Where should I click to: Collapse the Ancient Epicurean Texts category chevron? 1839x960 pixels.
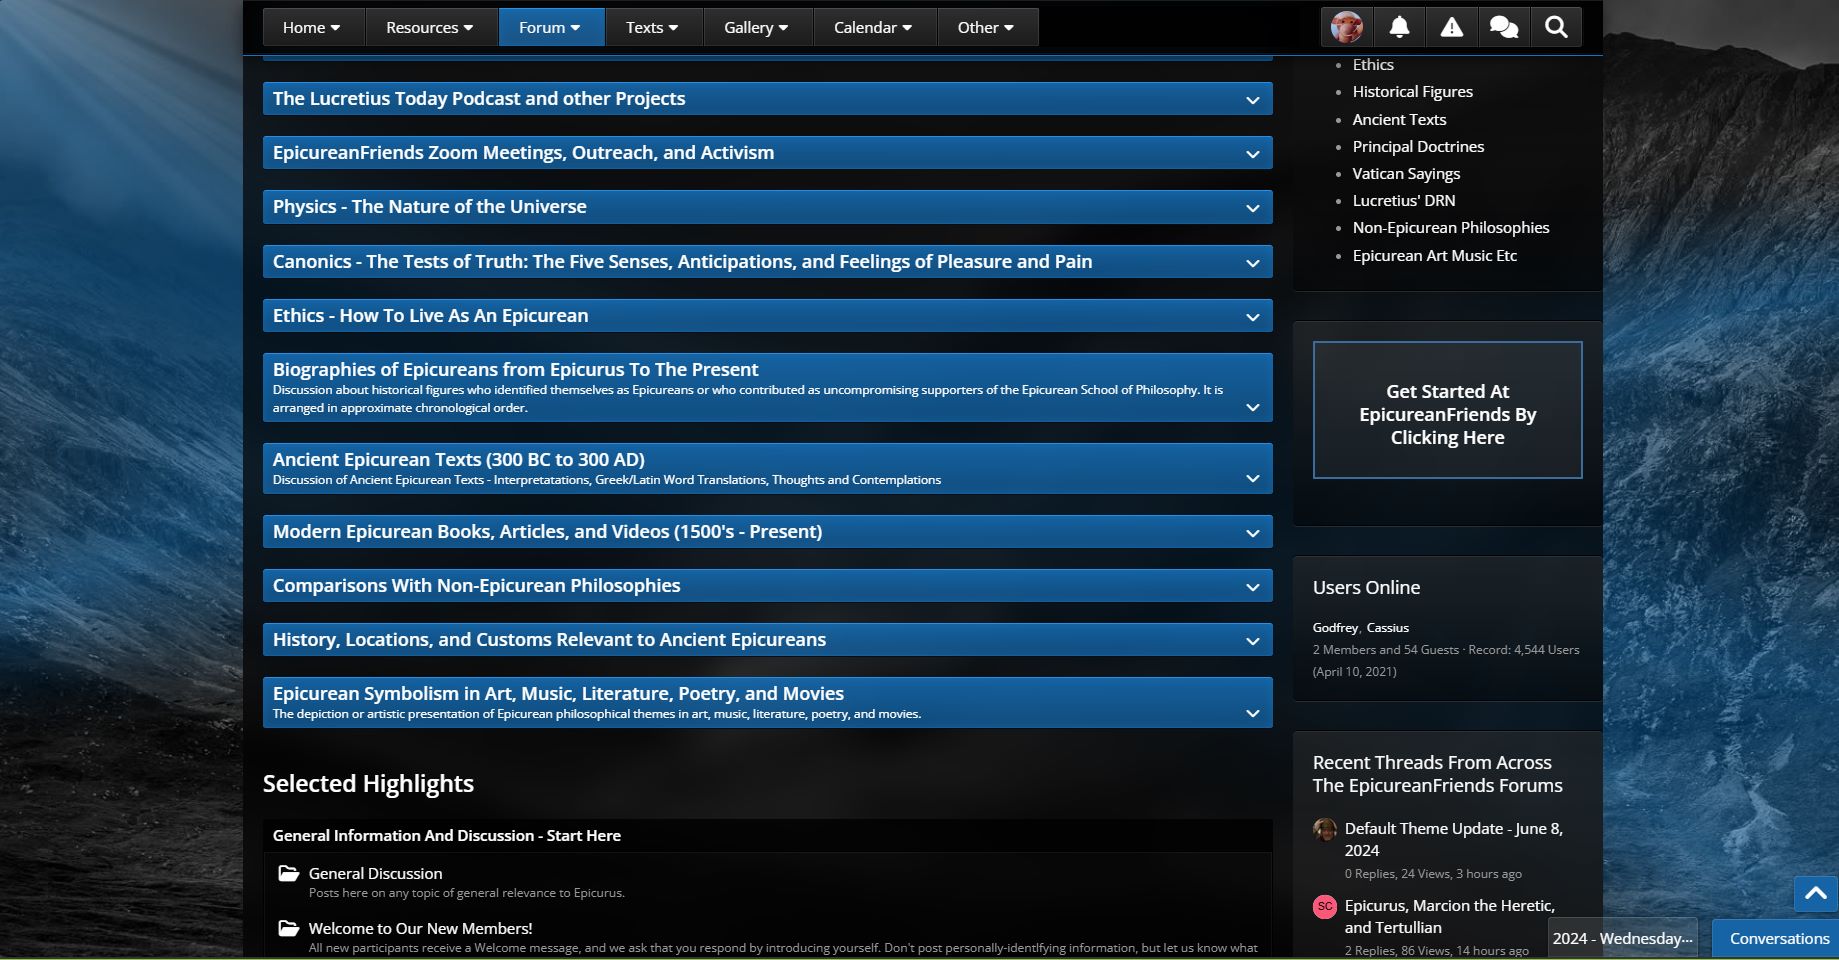pyautogui.click(x=1252, y=479)
